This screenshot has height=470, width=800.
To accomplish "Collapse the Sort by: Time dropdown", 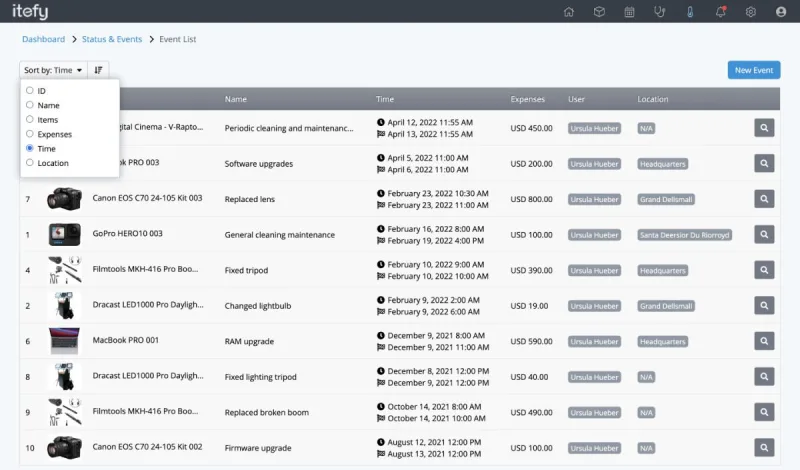I will [53, 70].
